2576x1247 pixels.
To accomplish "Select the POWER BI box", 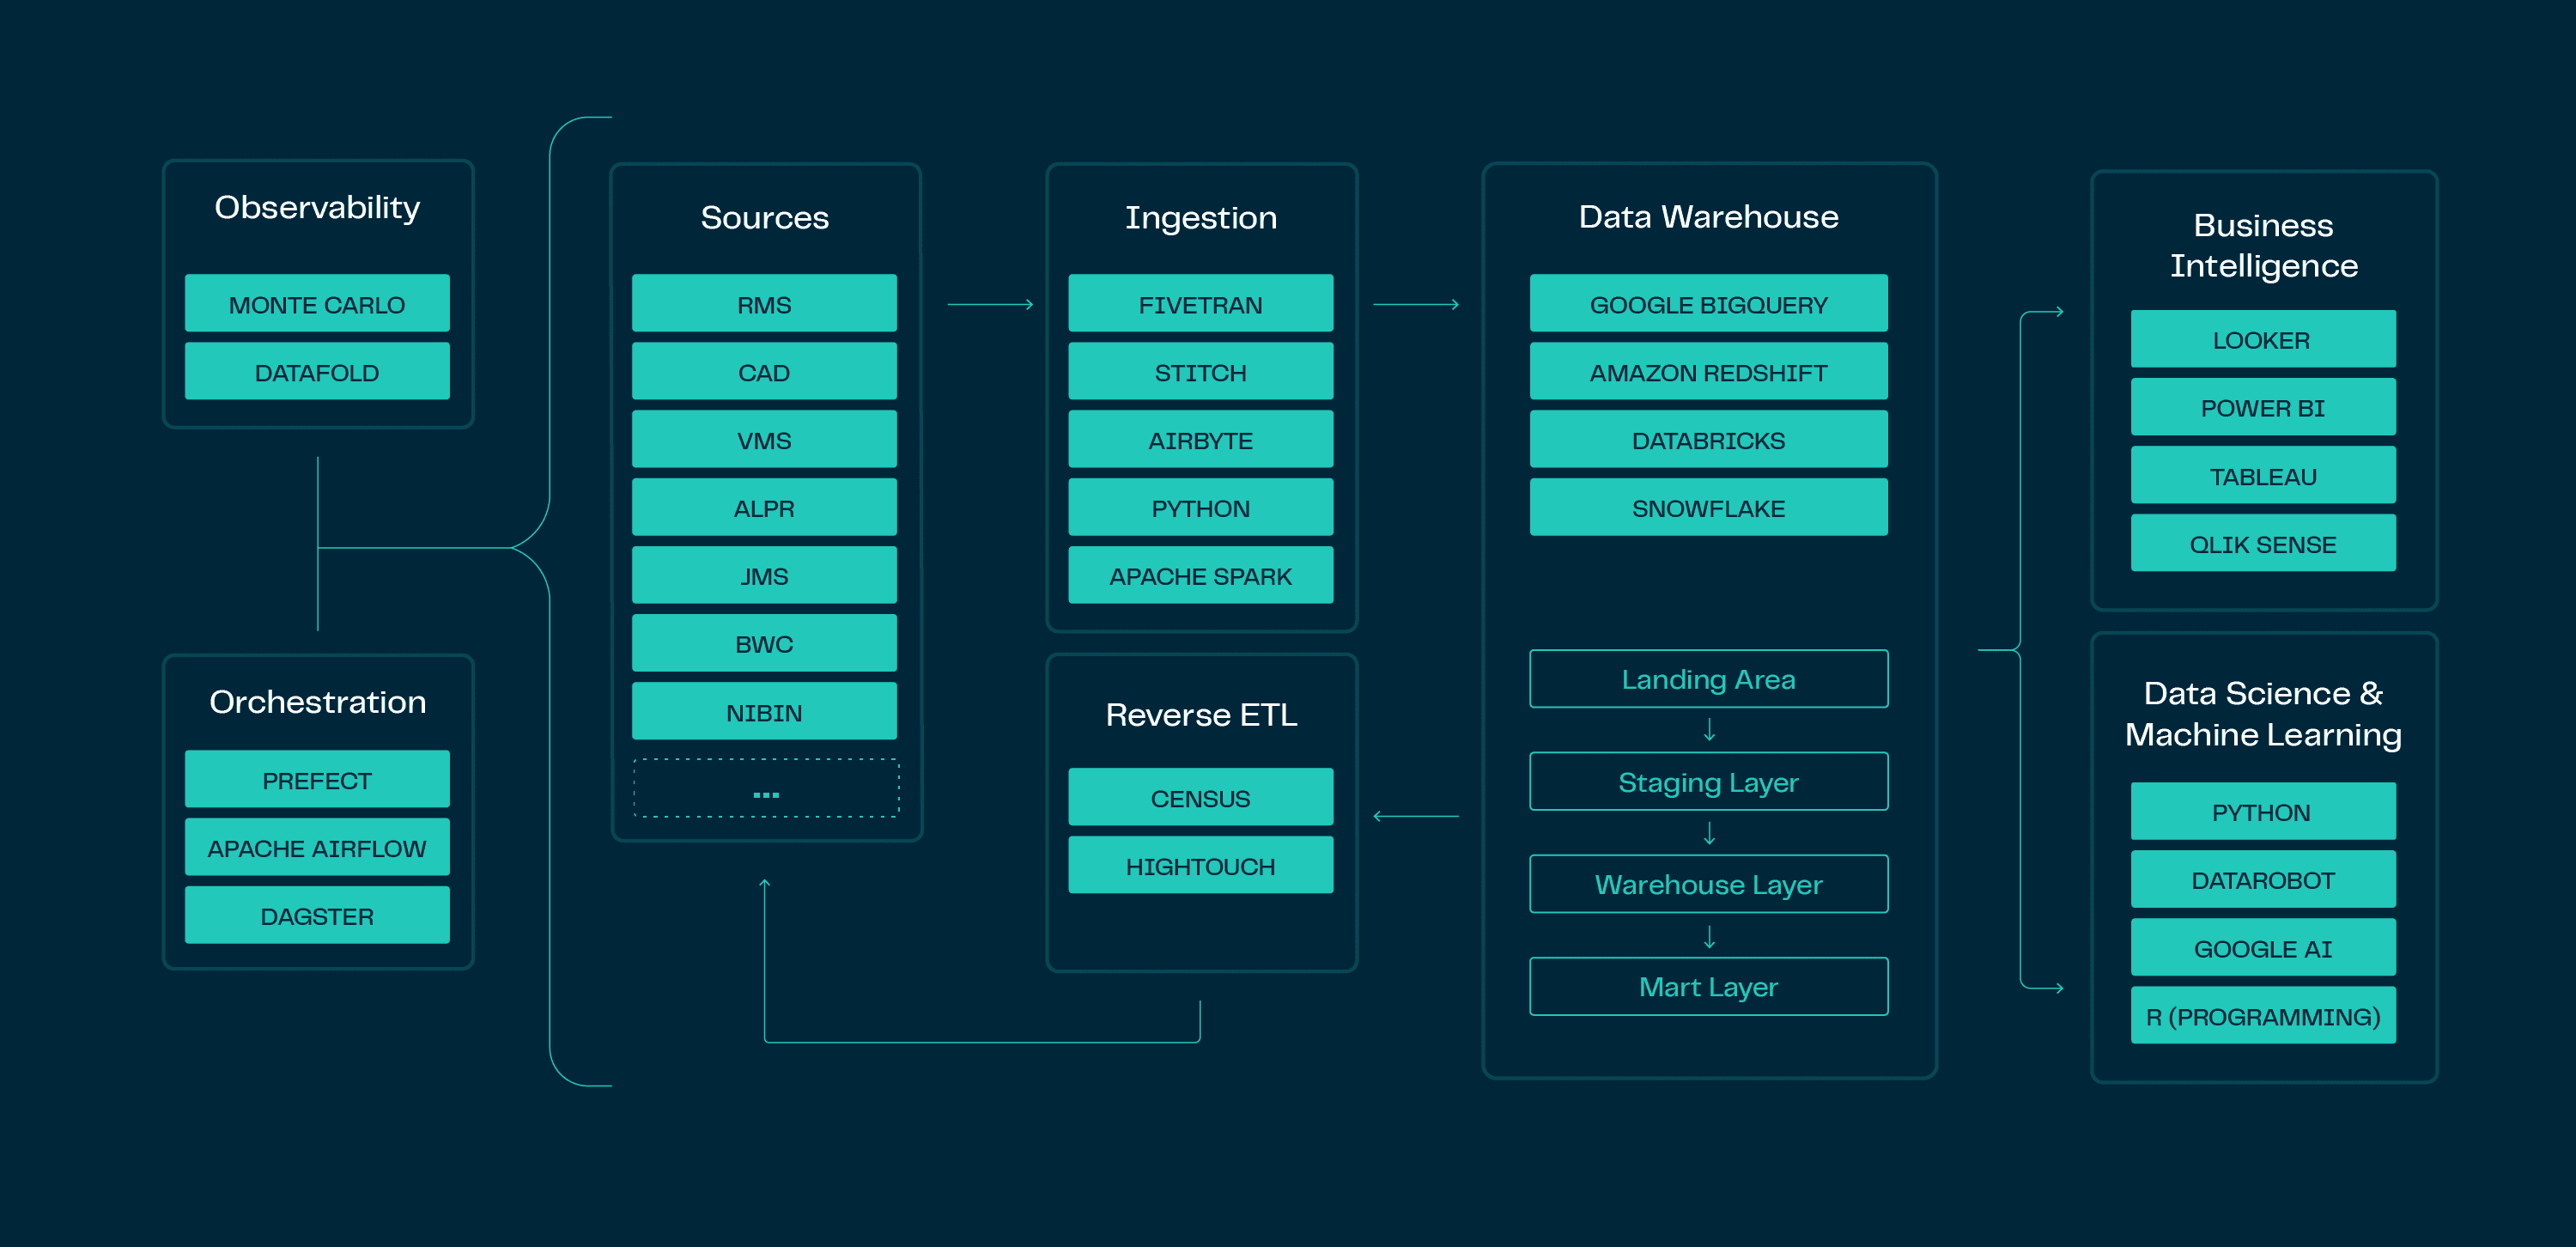I will [x=2263, y=407].
